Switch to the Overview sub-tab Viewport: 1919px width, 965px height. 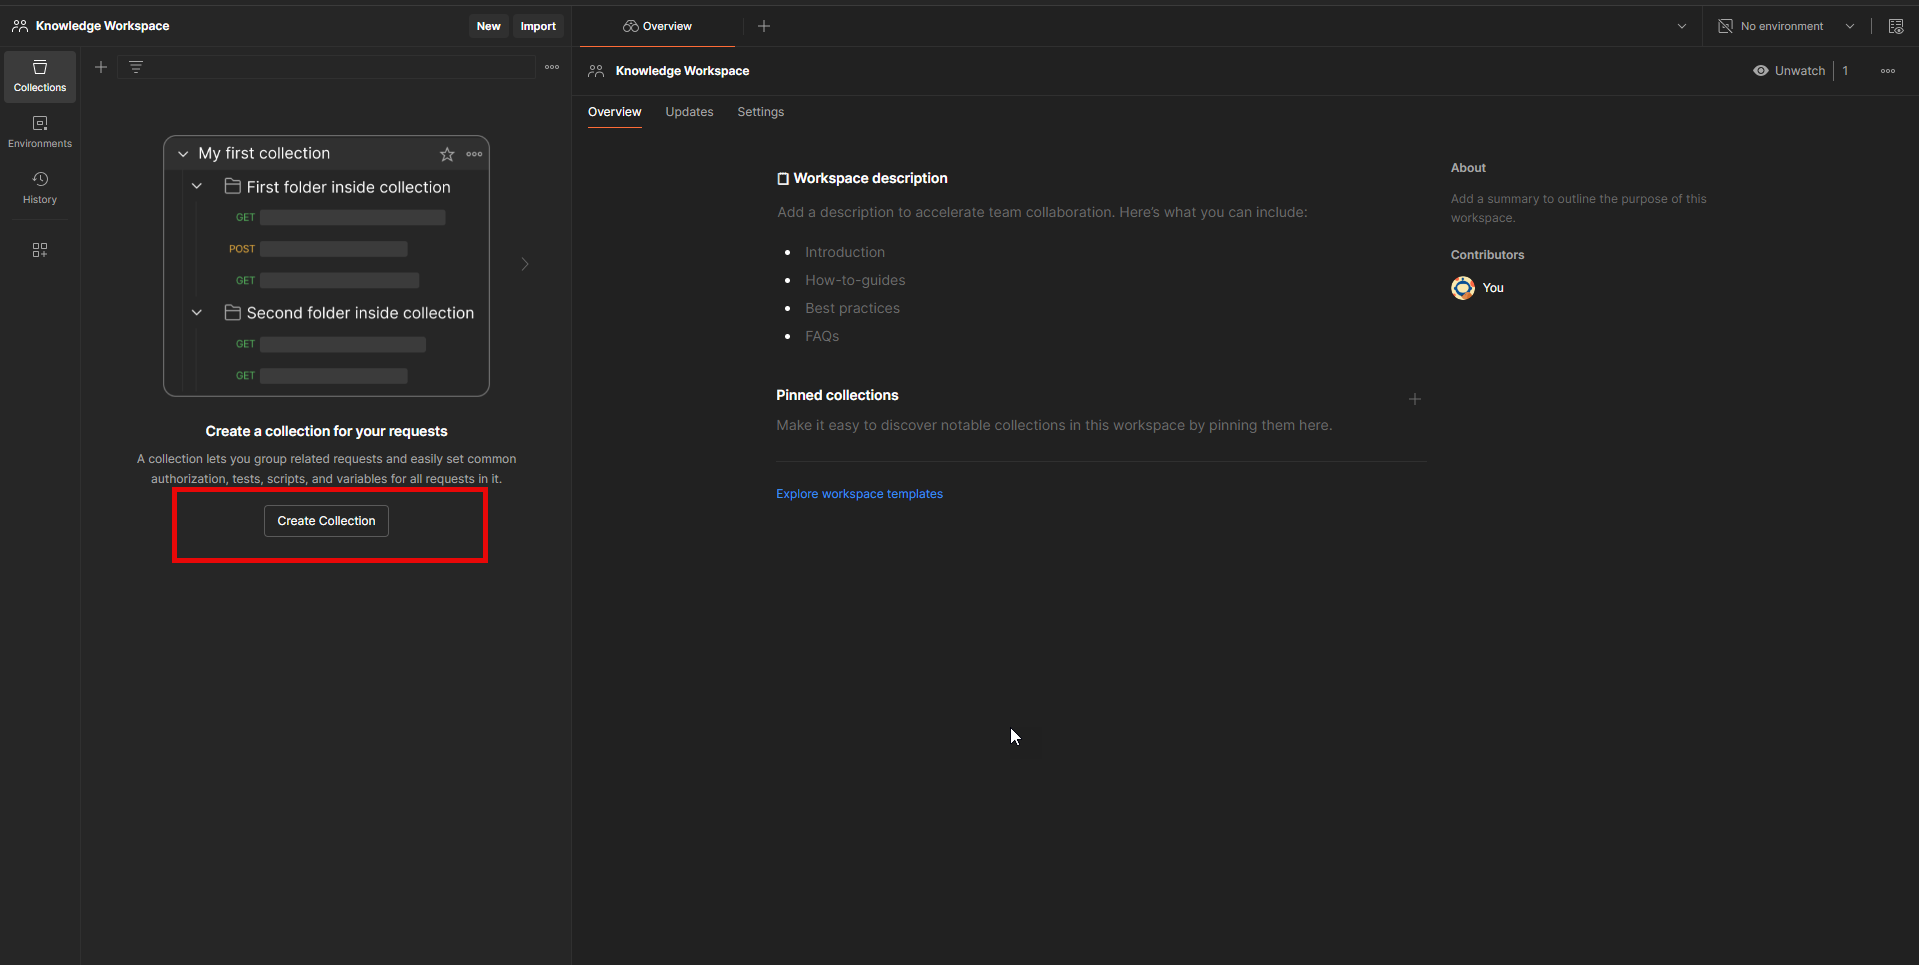tap(614, 112)
